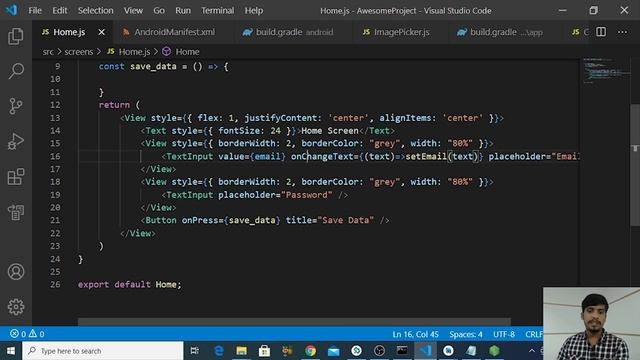Open Google Chrome from taskbar

[x=311, y=351]
